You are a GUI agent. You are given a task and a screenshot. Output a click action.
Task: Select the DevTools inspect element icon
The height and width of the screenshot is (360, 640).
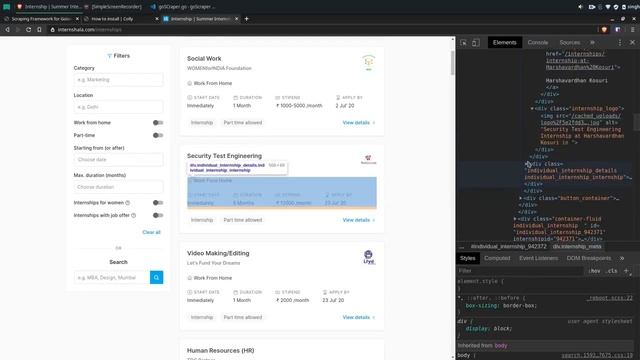tap(464, 42)
